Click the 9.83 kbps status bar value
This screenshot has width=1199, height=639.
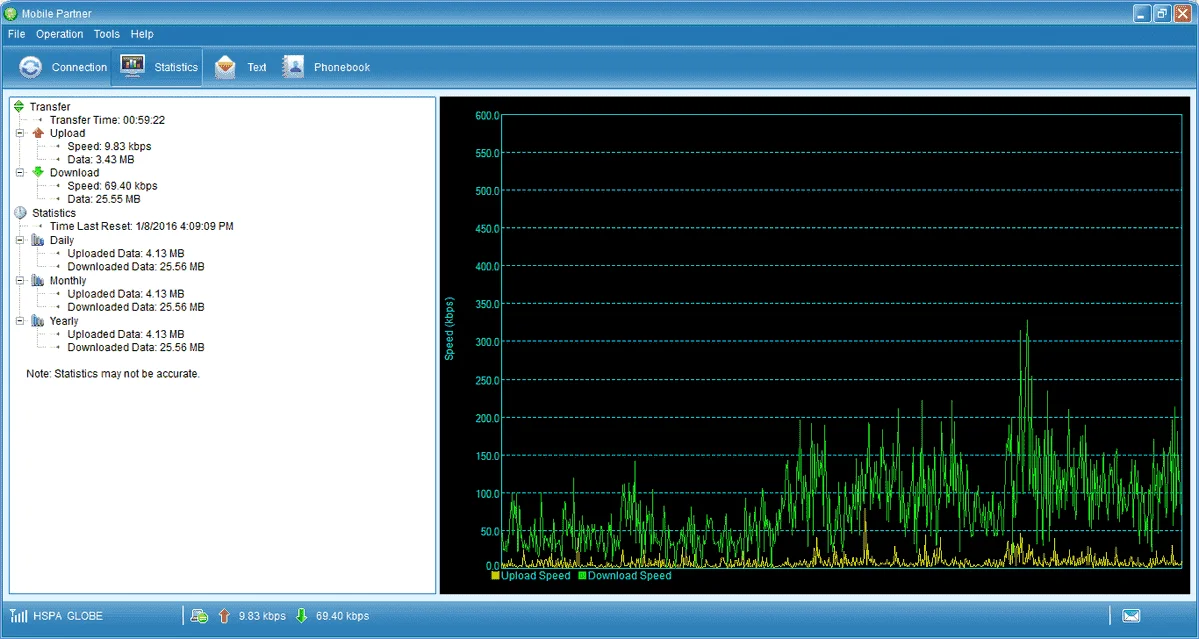(x=262, y=616)
